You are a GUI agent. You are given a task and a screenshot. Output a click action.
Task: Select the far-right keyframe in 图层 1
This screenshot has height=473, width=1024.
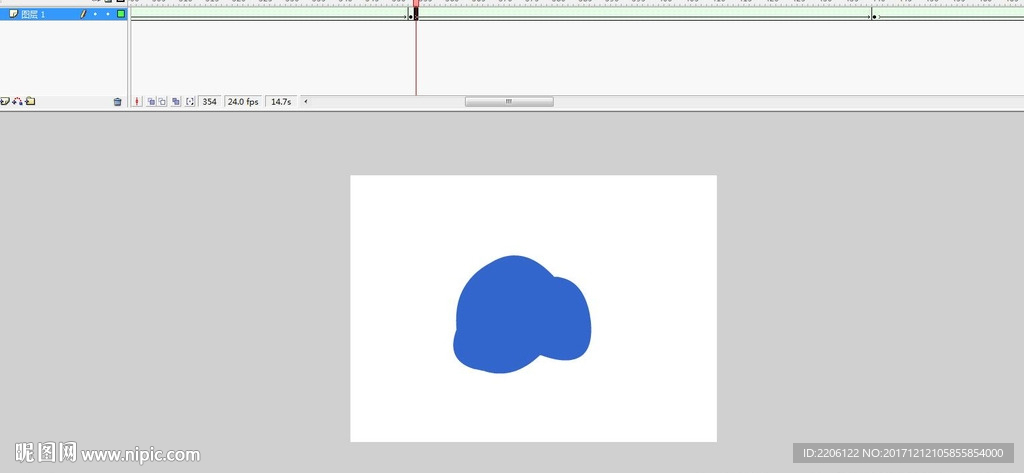[x=874, y=16]
